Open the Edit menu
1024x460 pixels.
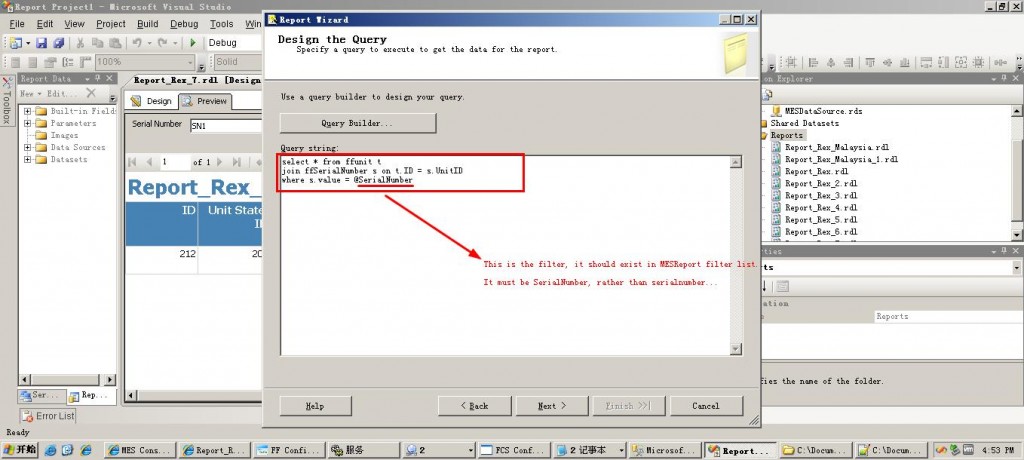pos(45,24)
